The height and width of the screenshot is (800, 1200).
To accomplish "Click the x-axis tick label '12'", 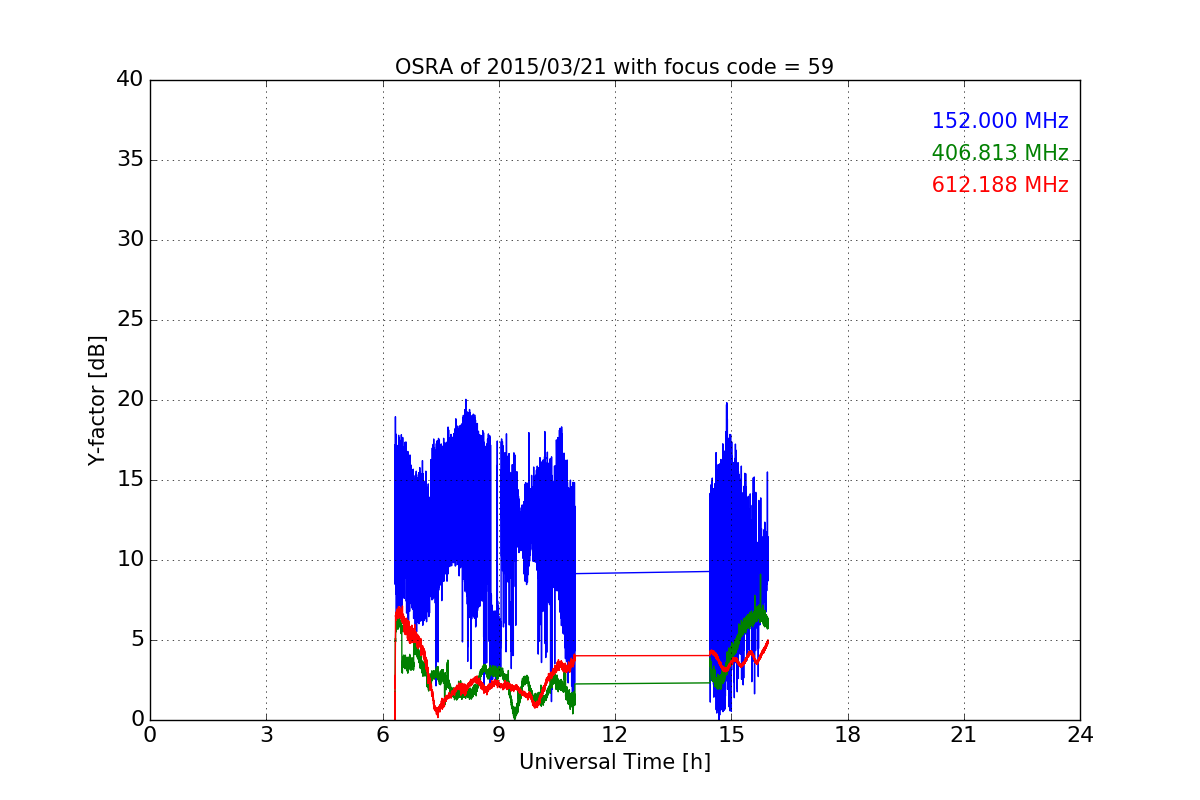I will click(x=615, y=735).
